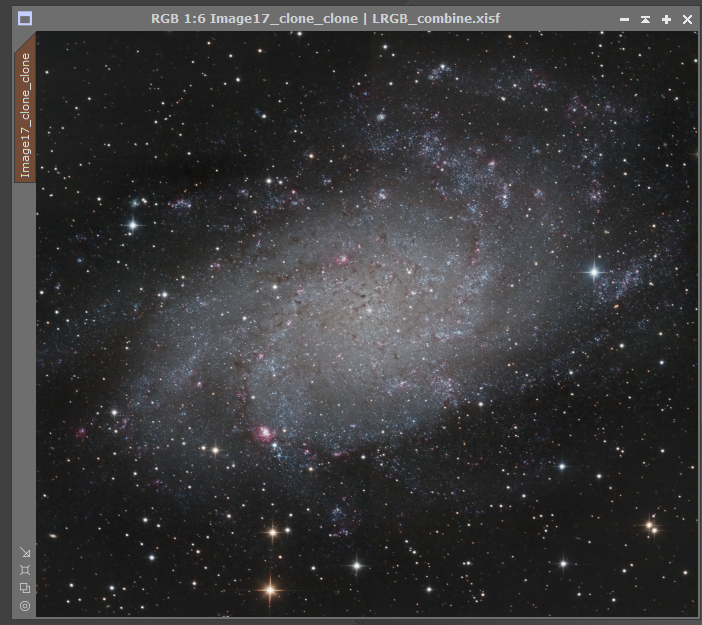This screenshot has width=702, height=625.
Task: Click the zoom-to-fit icon in the left strip
Action: tap(25, 570)
